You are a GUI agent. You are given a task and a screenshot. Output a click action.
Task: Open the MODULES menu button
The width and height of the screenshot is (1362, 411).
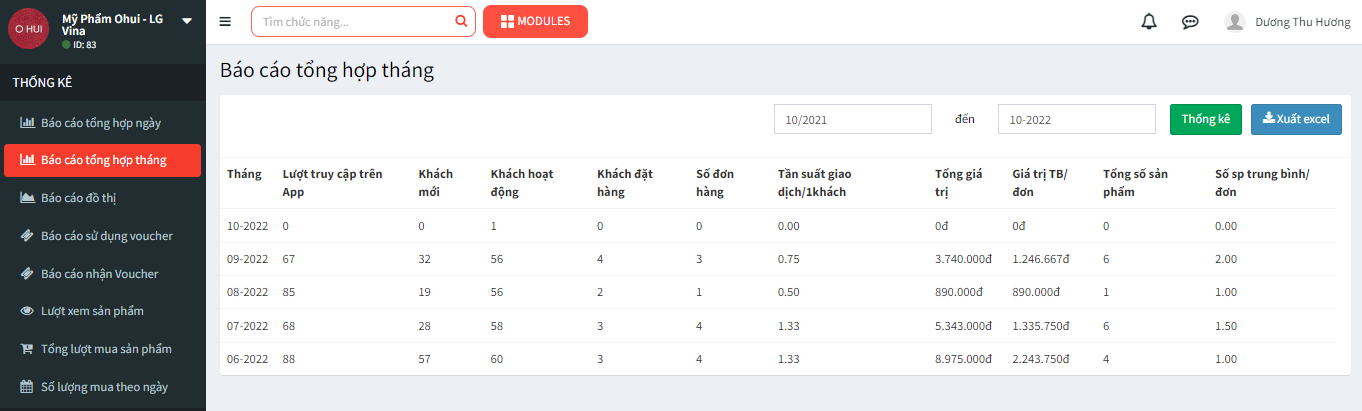[x=535, y=21]
